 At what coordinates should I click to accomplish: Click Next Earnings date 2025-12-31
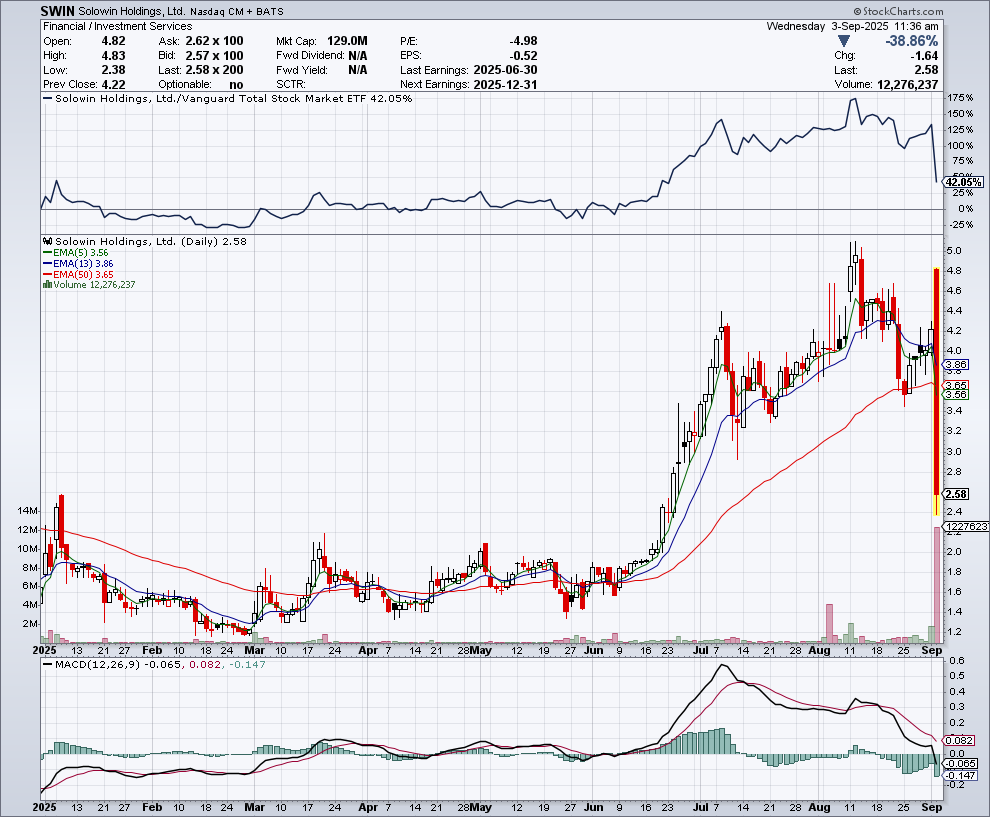click(505, 85)
